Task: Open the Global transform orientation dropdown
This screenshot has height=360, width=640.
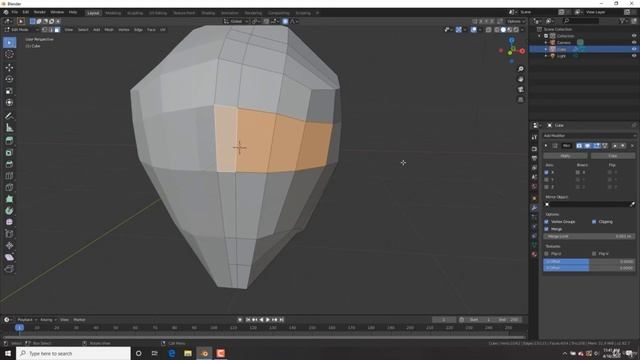Action: 236,21
